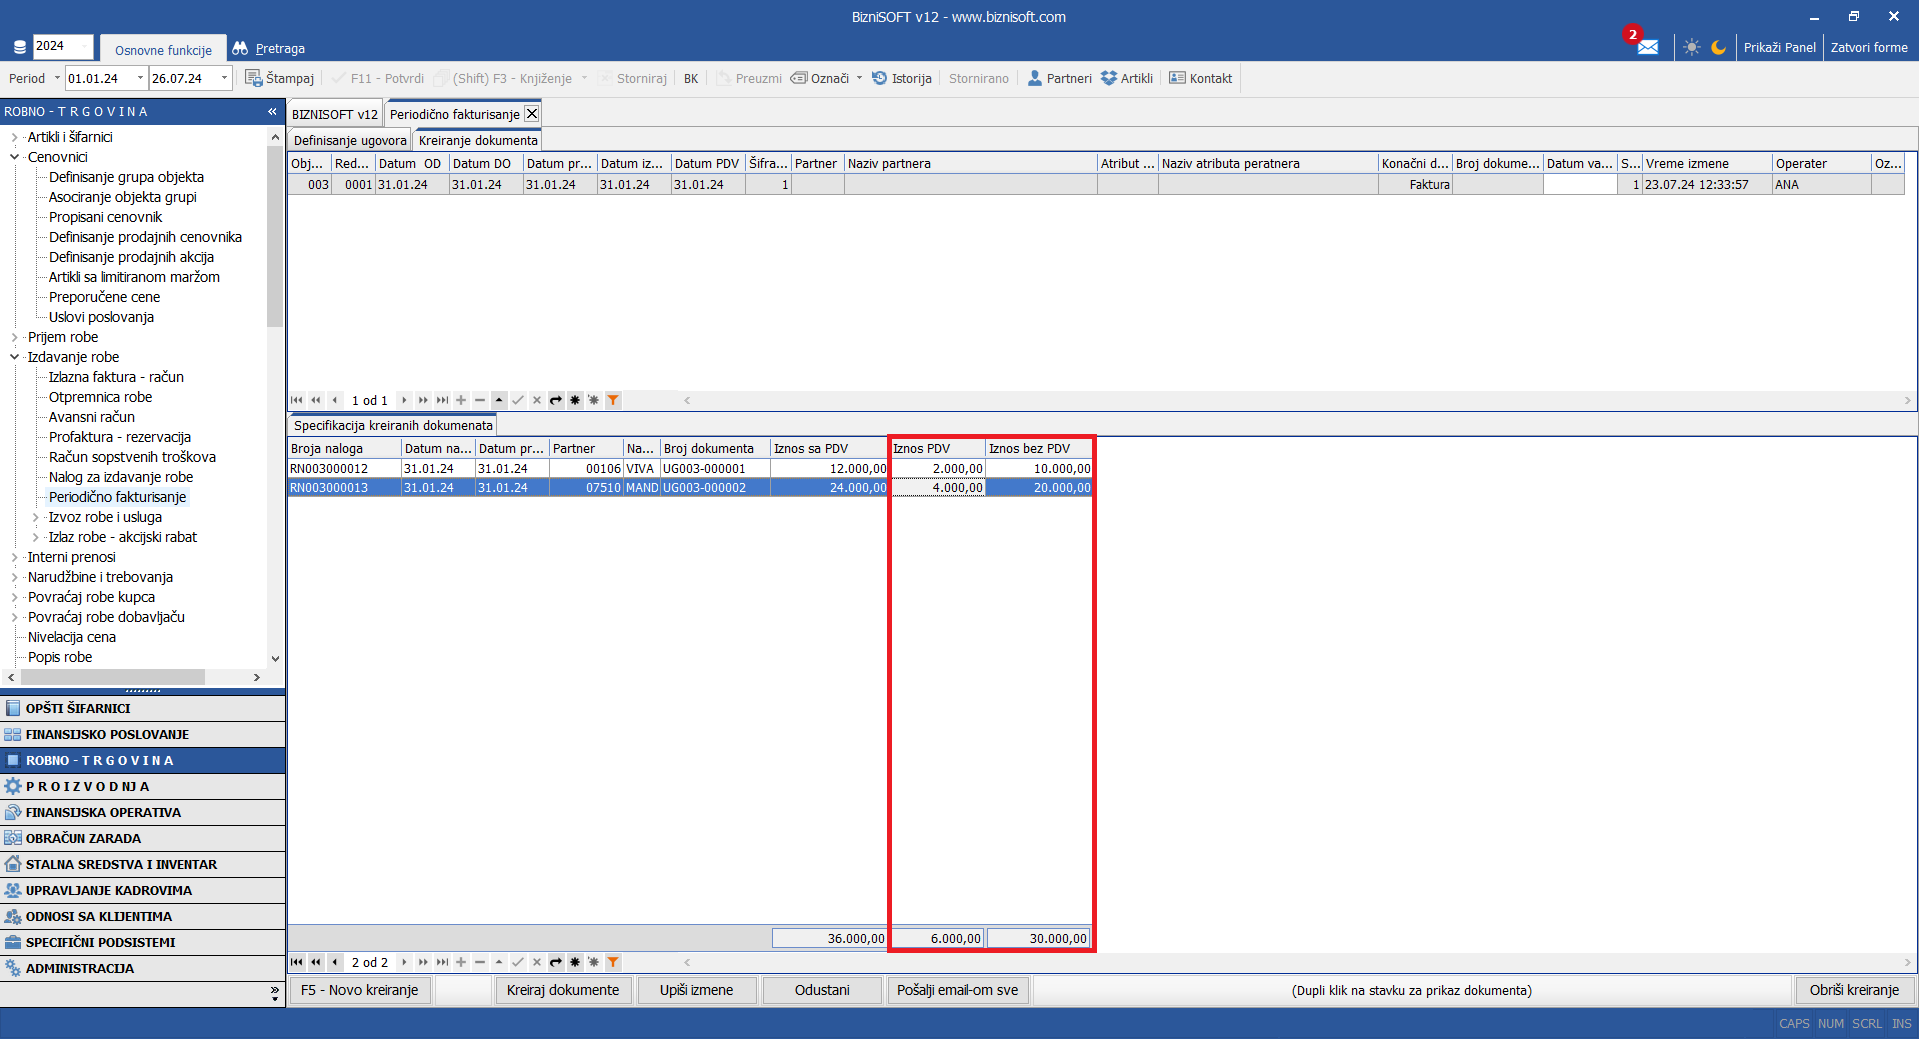
Task: Click the Štampaj printer icon
Action: 254,78
